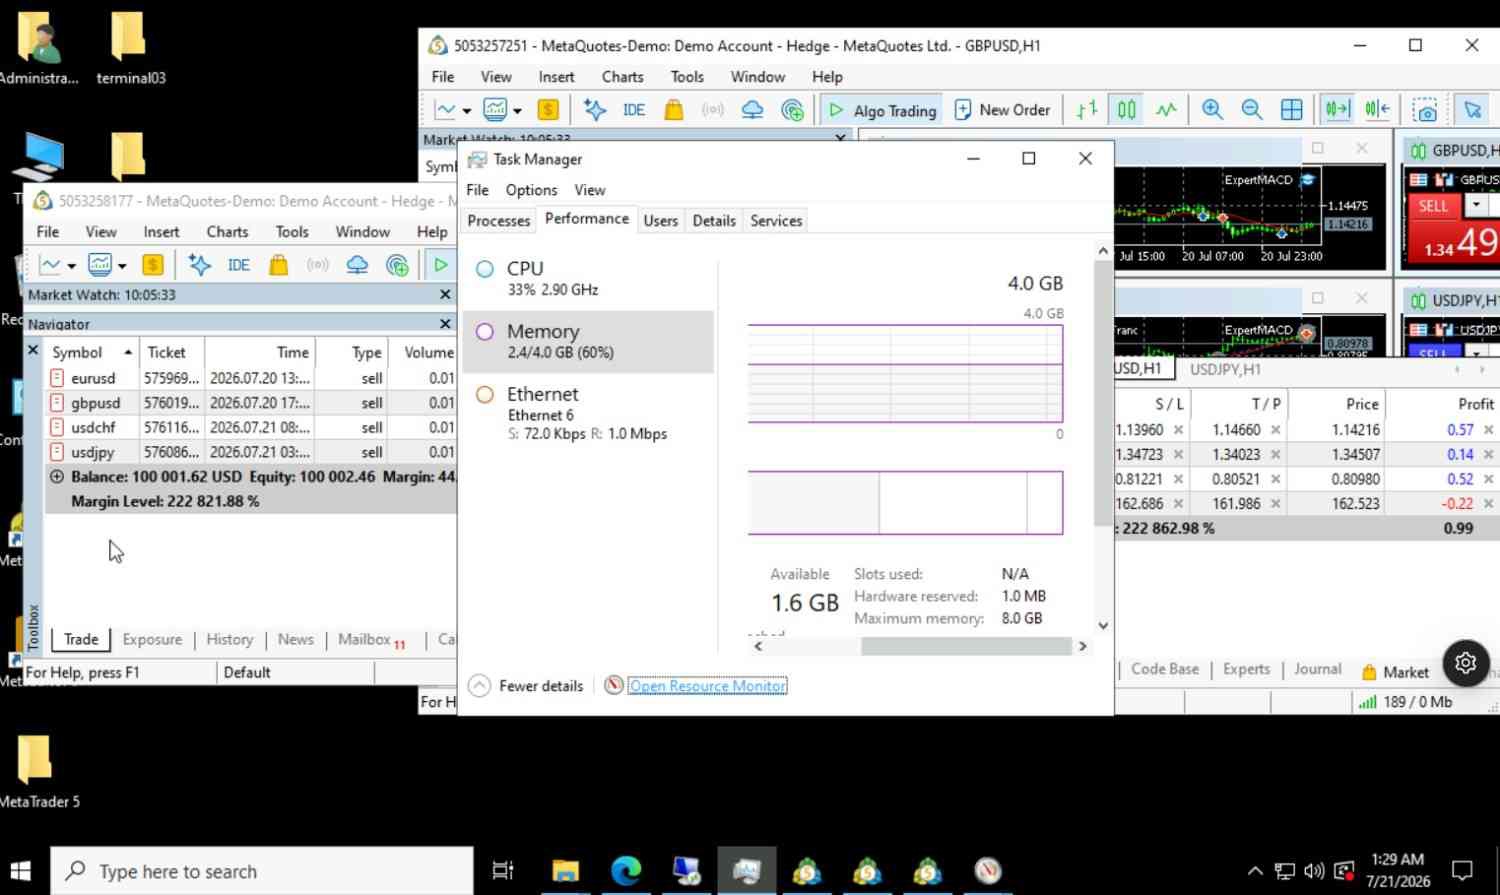The width and height of the screenshot is (1500, 895).
Task: Open VPS cloud icon in GBPUSD window toolbar
Action: 752,110
